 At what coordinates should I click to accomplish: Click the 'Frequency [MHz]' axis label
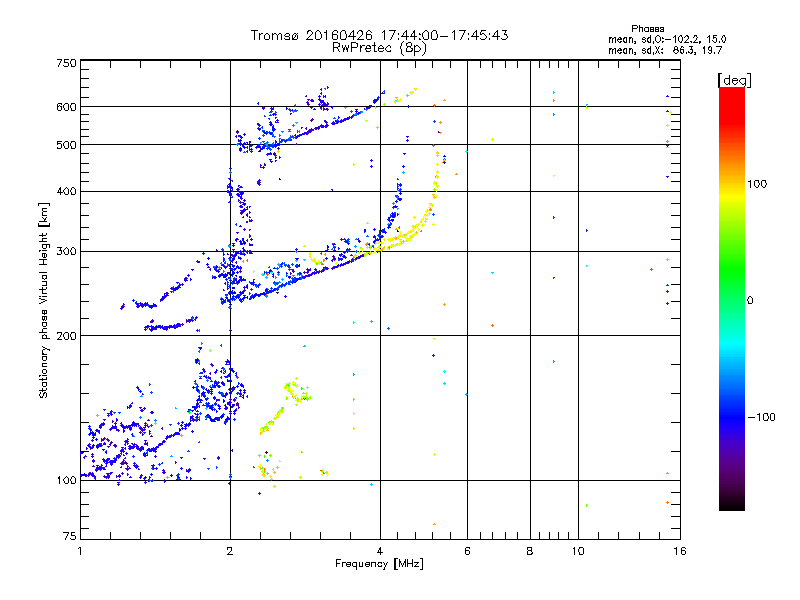(x=379, y=564)
